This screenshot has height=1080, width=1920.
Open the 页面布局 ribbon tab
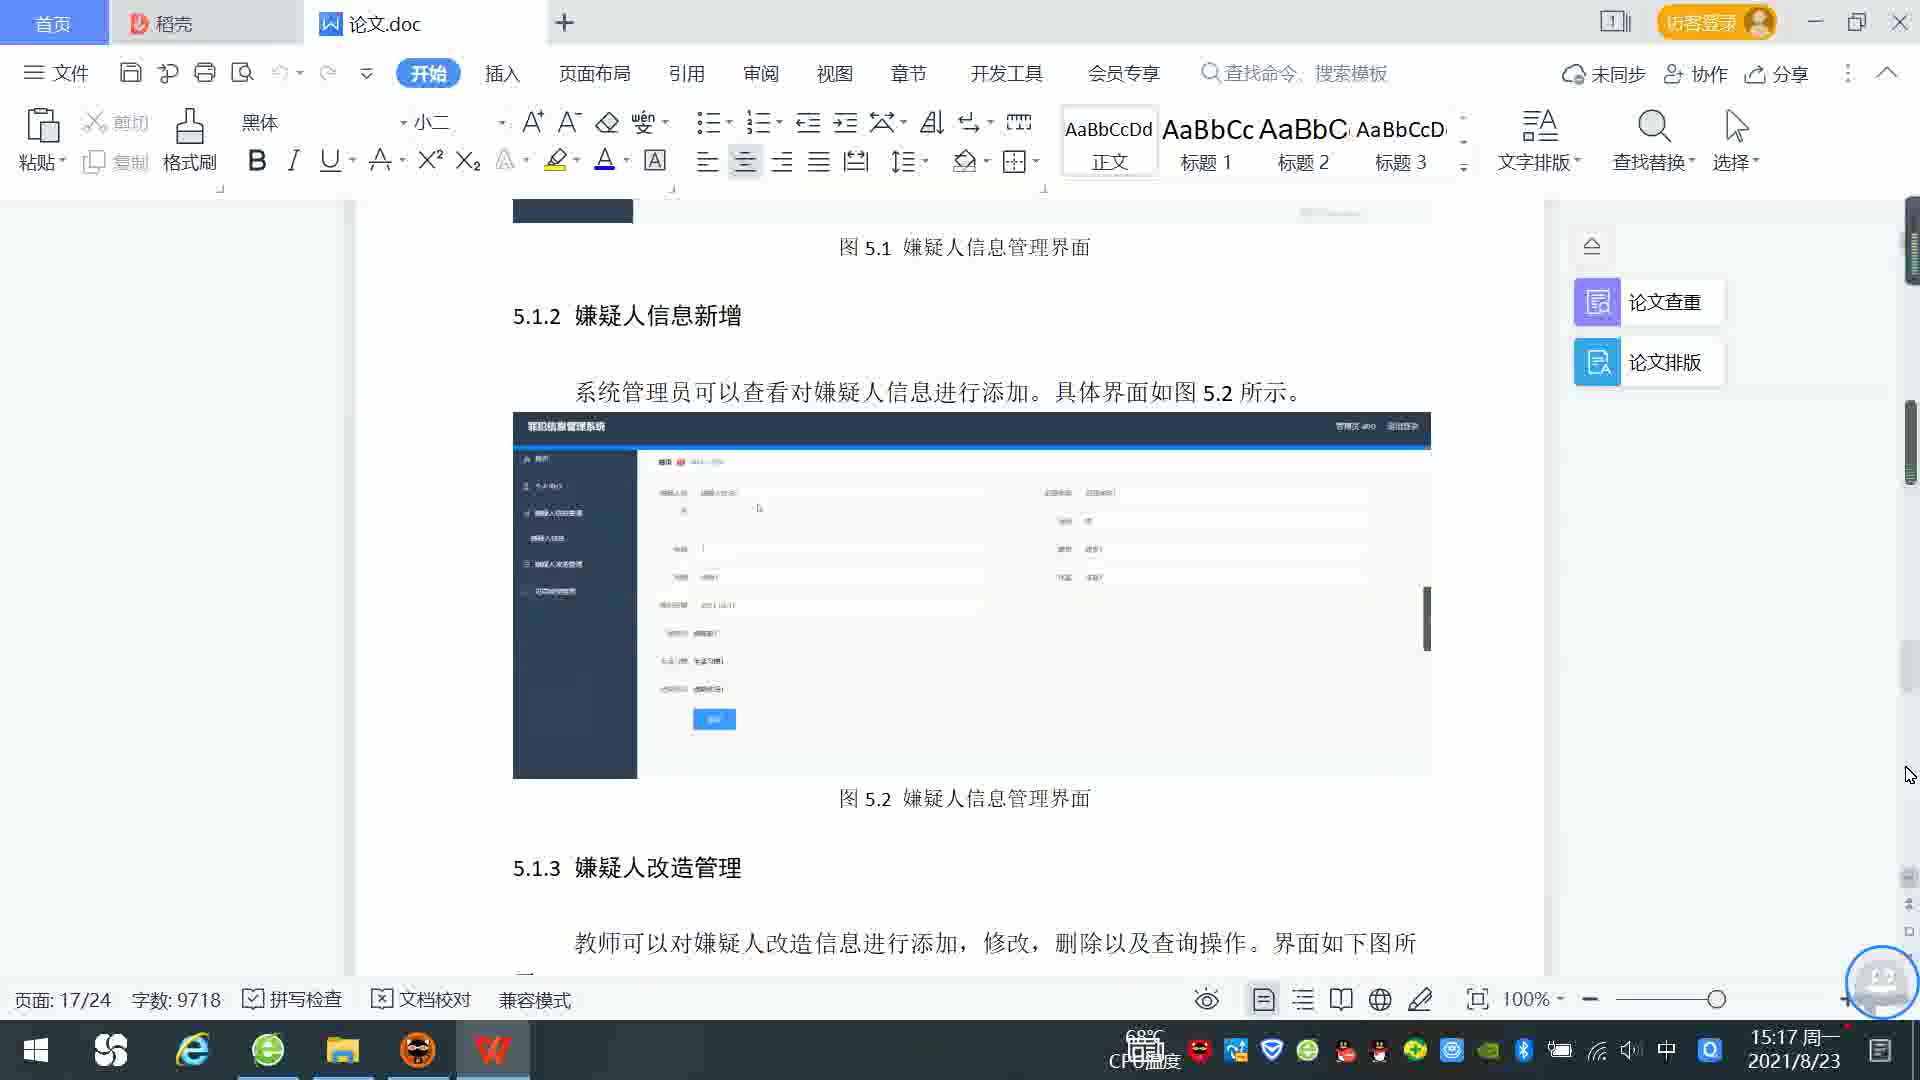click(594, 73)
